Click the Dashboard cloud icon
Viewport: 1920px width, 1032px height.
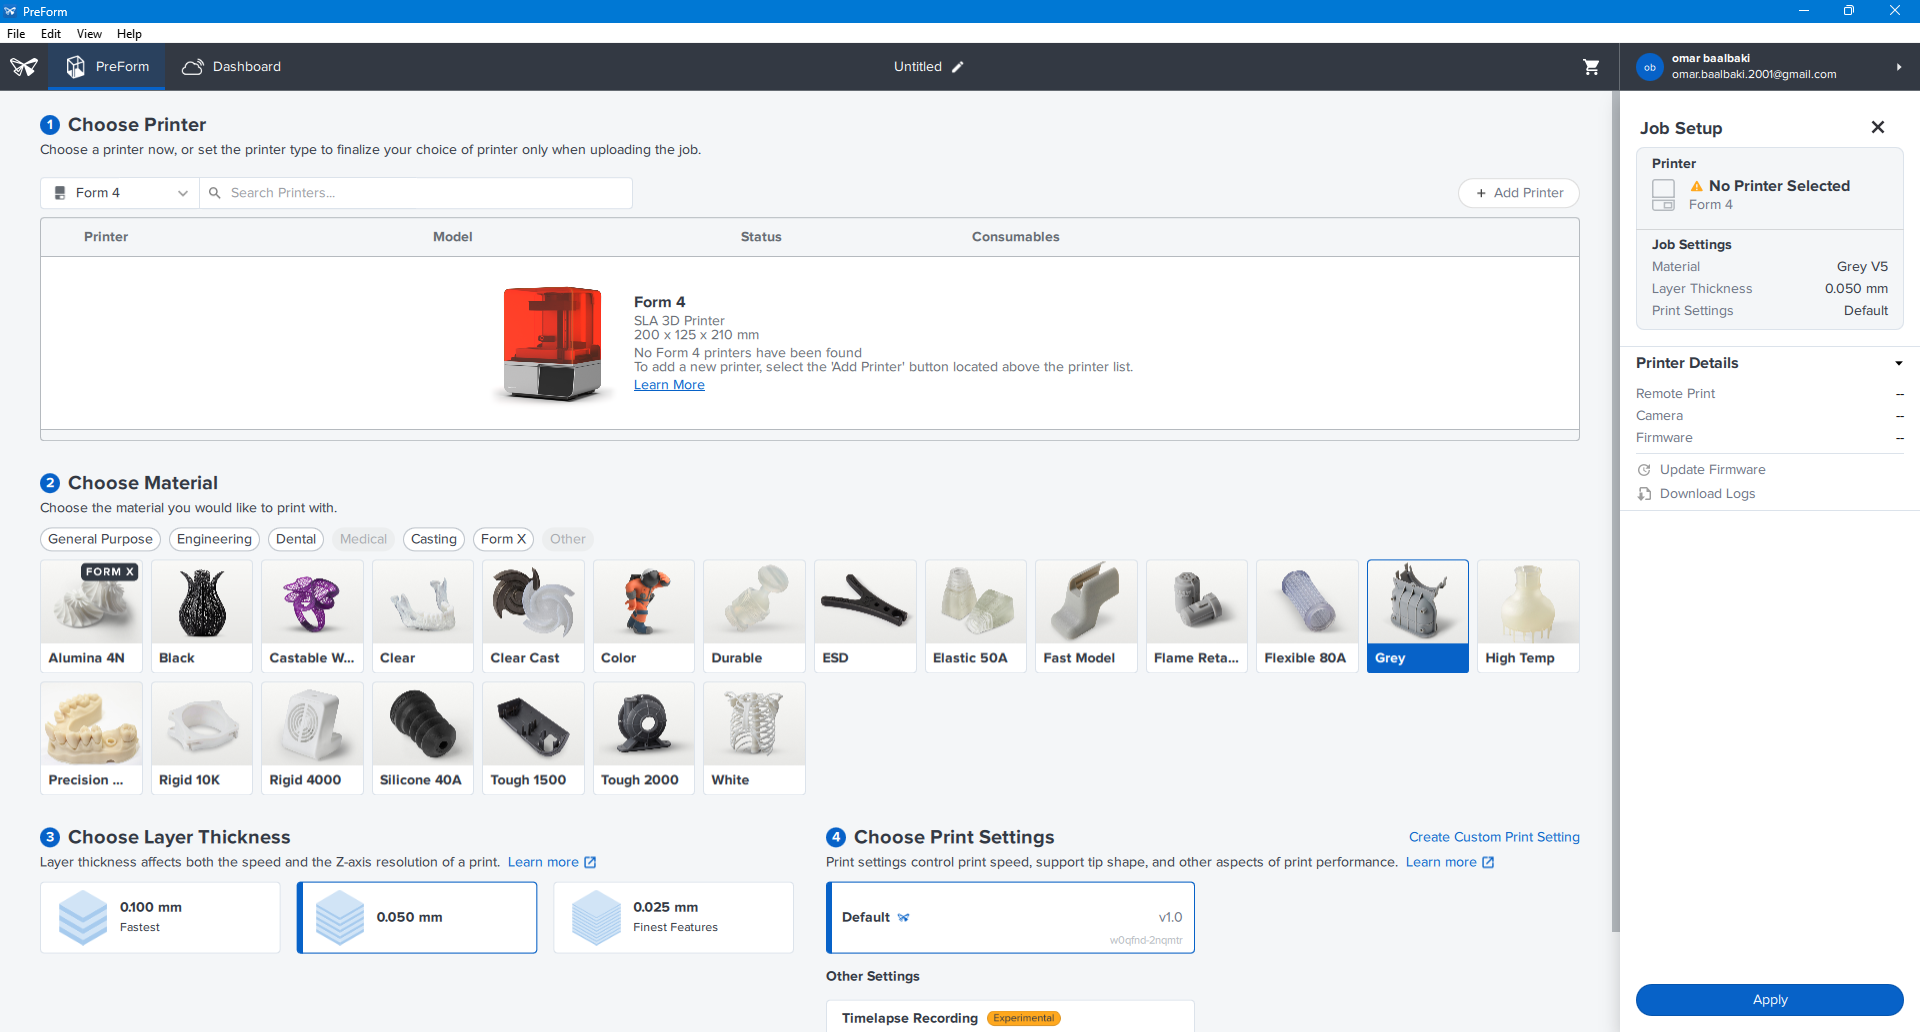point(193,67)
